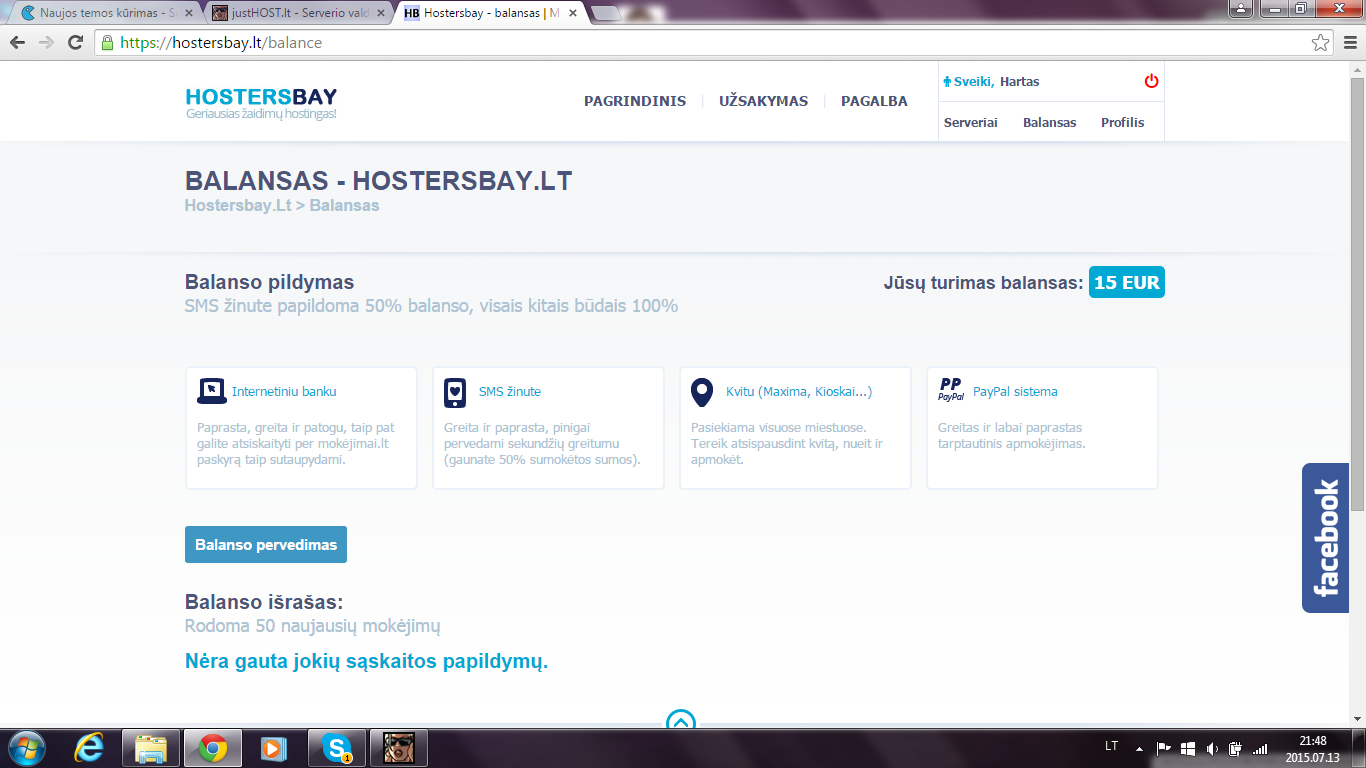Open the Chrome menu hamburger icon
The image size is (1366, 768).
pyautogui.click(x=1349, y=43)
